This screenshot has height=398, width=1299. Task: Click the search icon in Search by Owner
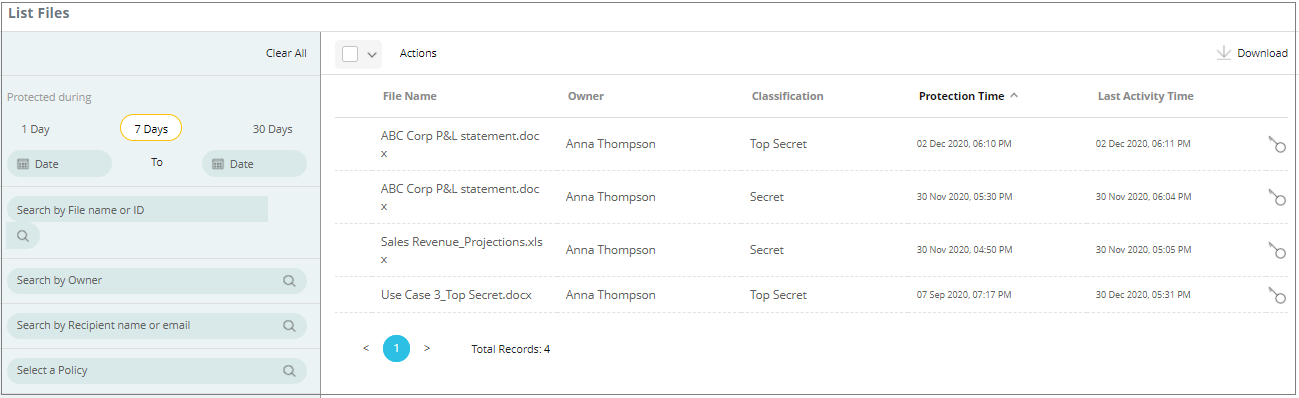coord(289,281)
